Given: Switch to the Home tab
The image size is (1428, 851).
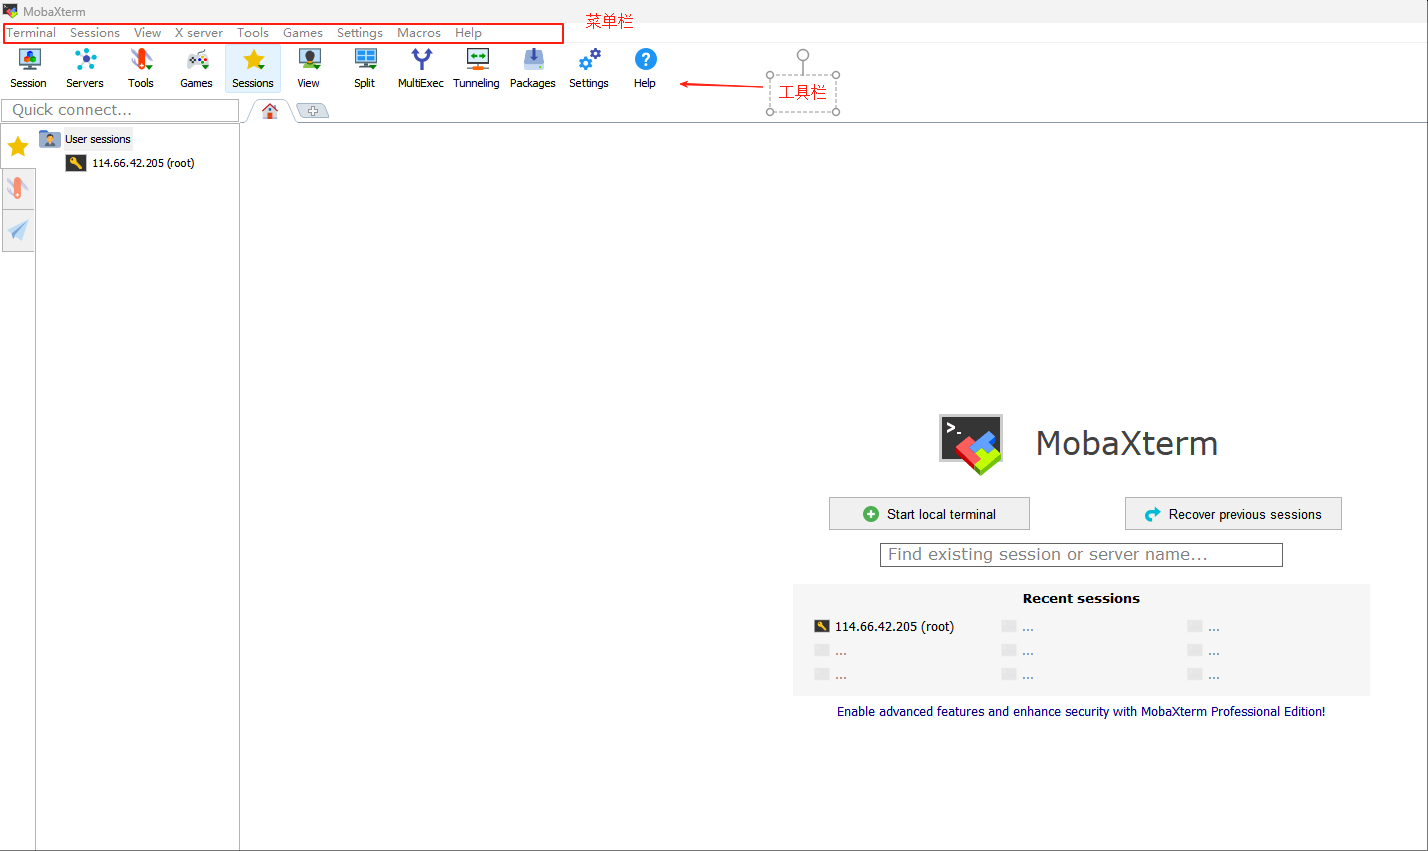Looking at the screenshot, I should coord(270,111).
